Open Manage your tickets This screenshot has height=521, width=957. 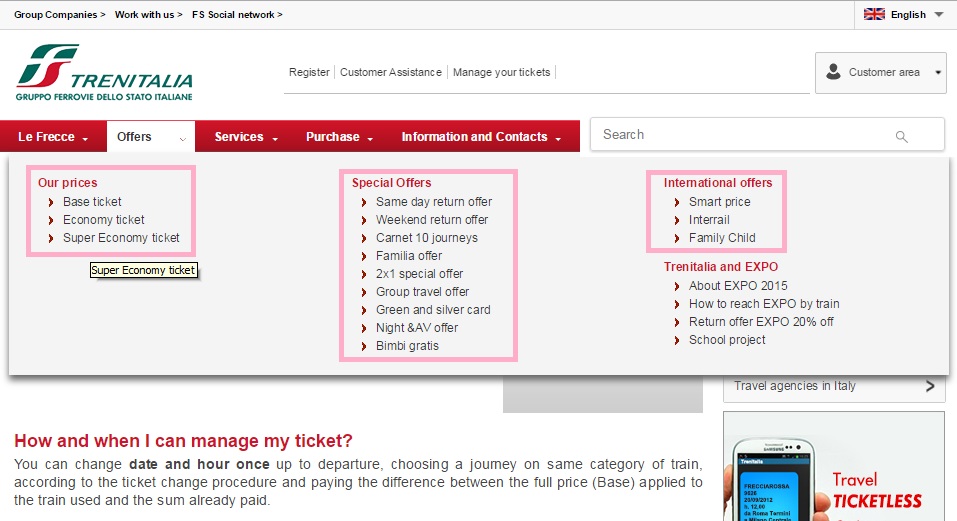[x=501, y=72]
